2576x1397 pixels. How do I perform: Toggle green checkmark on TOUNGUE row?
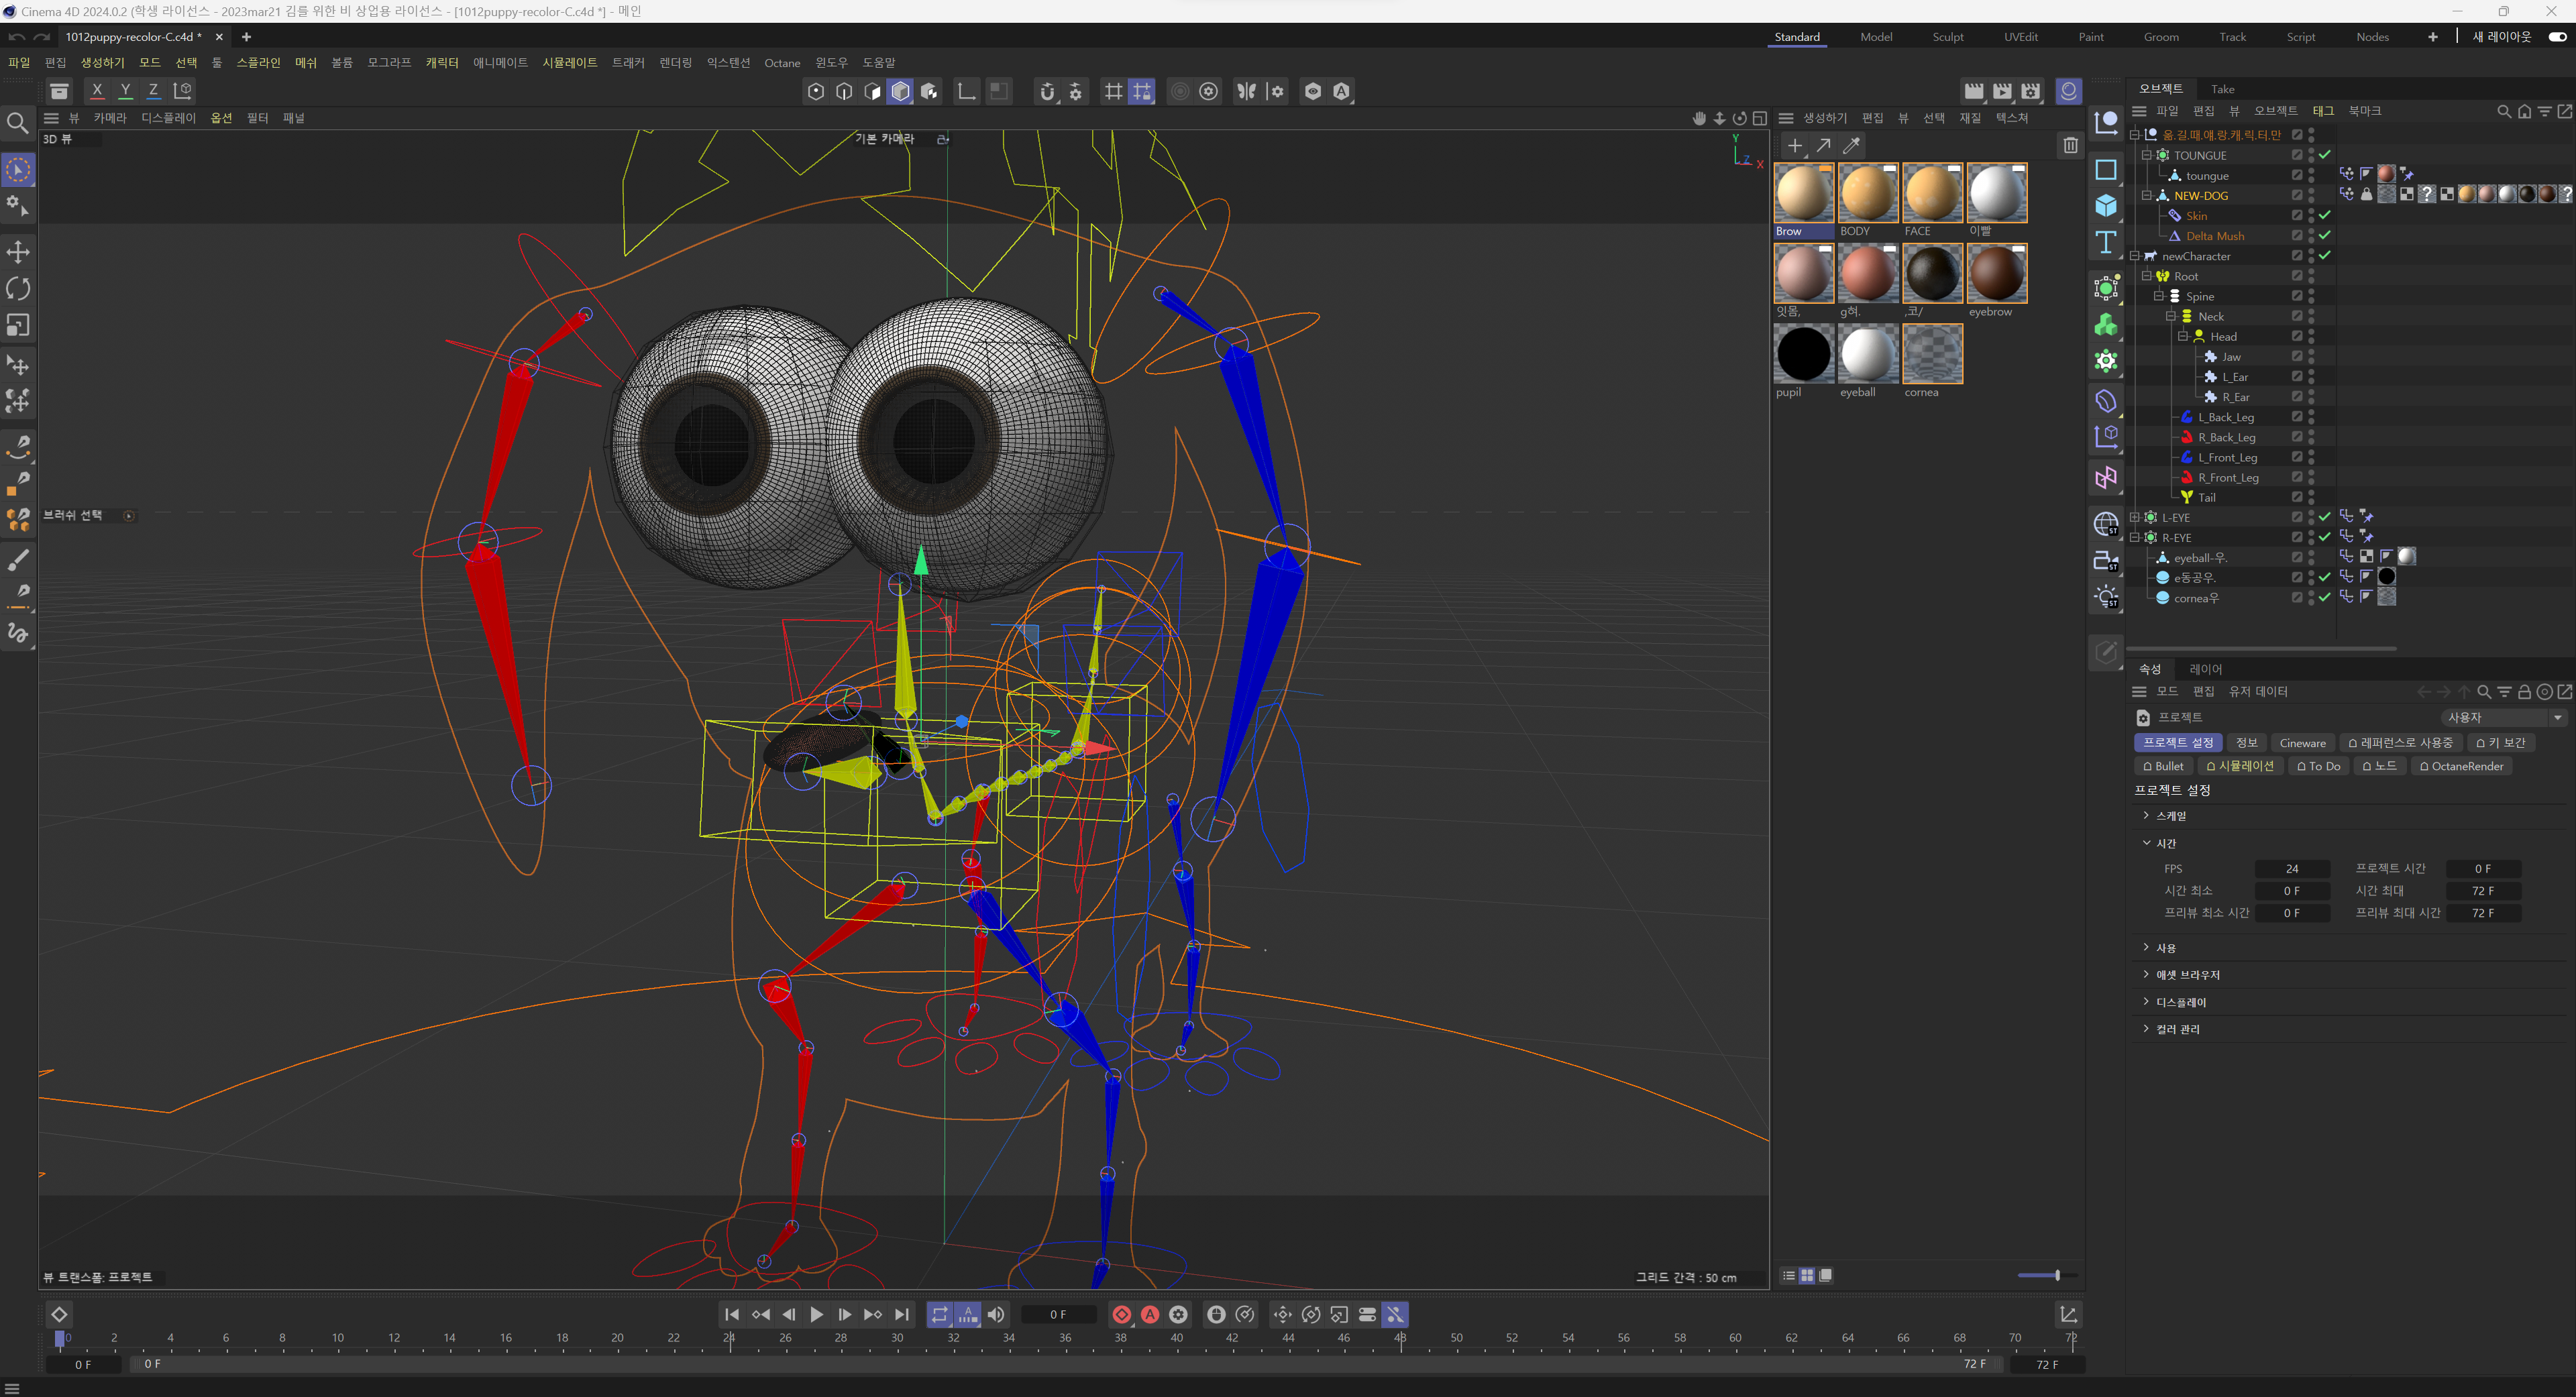pos(2325,155)
